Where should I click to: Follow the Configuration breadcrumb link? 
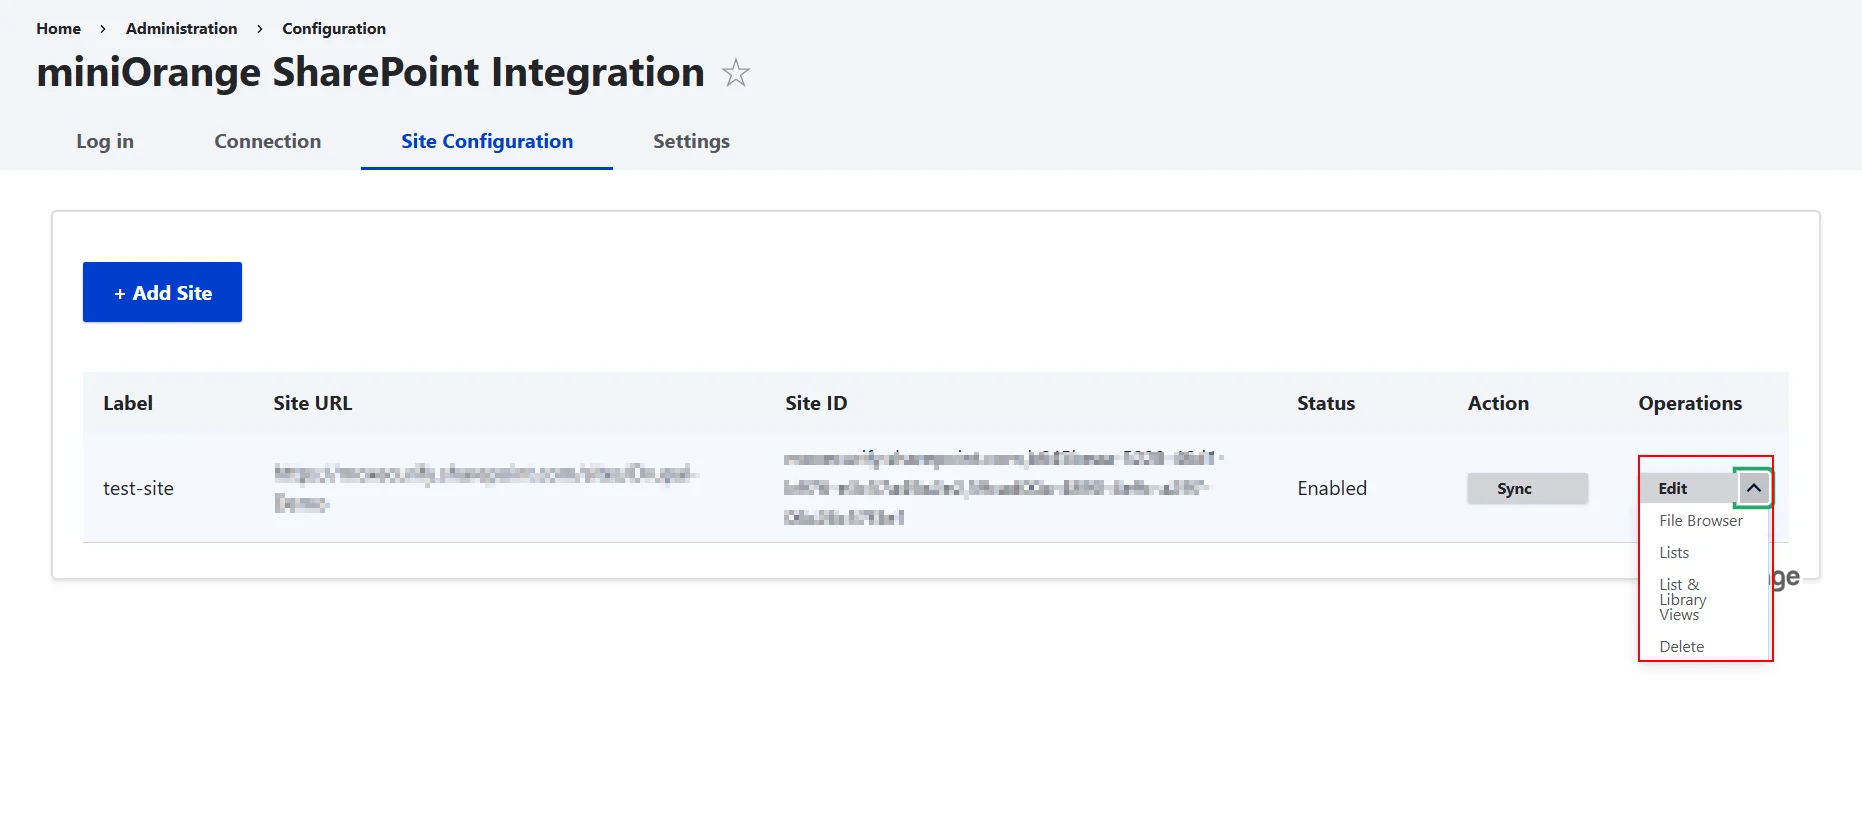[x=334, y=28]
